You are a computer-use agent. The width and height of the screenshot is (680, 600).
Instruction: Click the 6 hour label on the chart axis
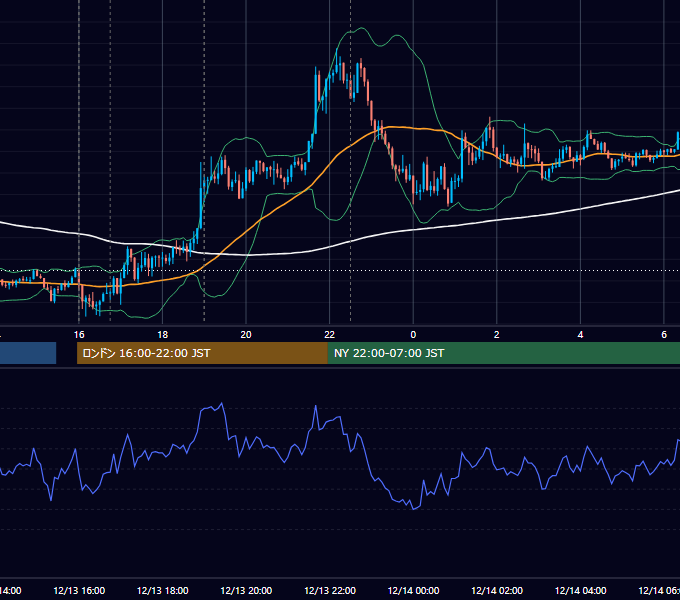coord(664,335)
